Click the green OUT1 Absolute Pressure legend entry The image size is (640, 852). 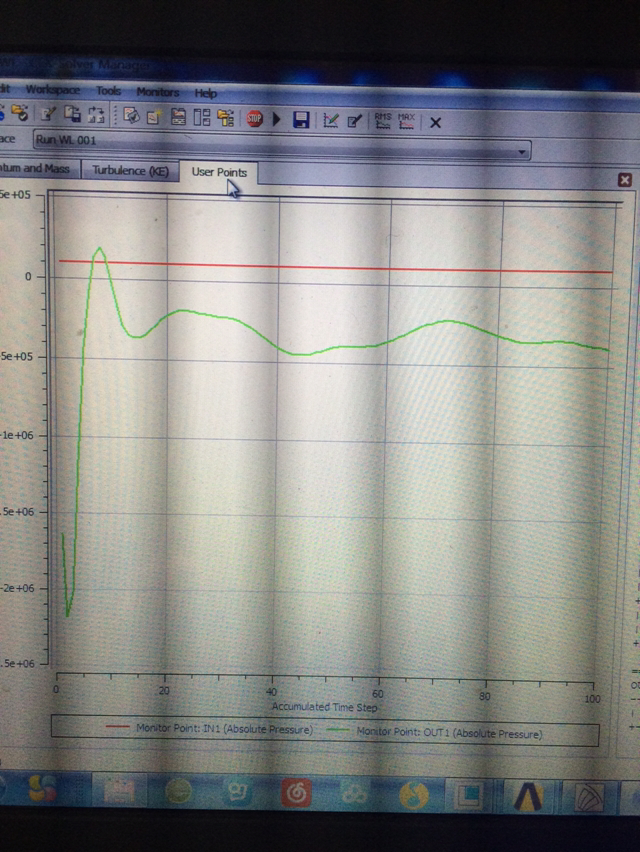[434, 732]
